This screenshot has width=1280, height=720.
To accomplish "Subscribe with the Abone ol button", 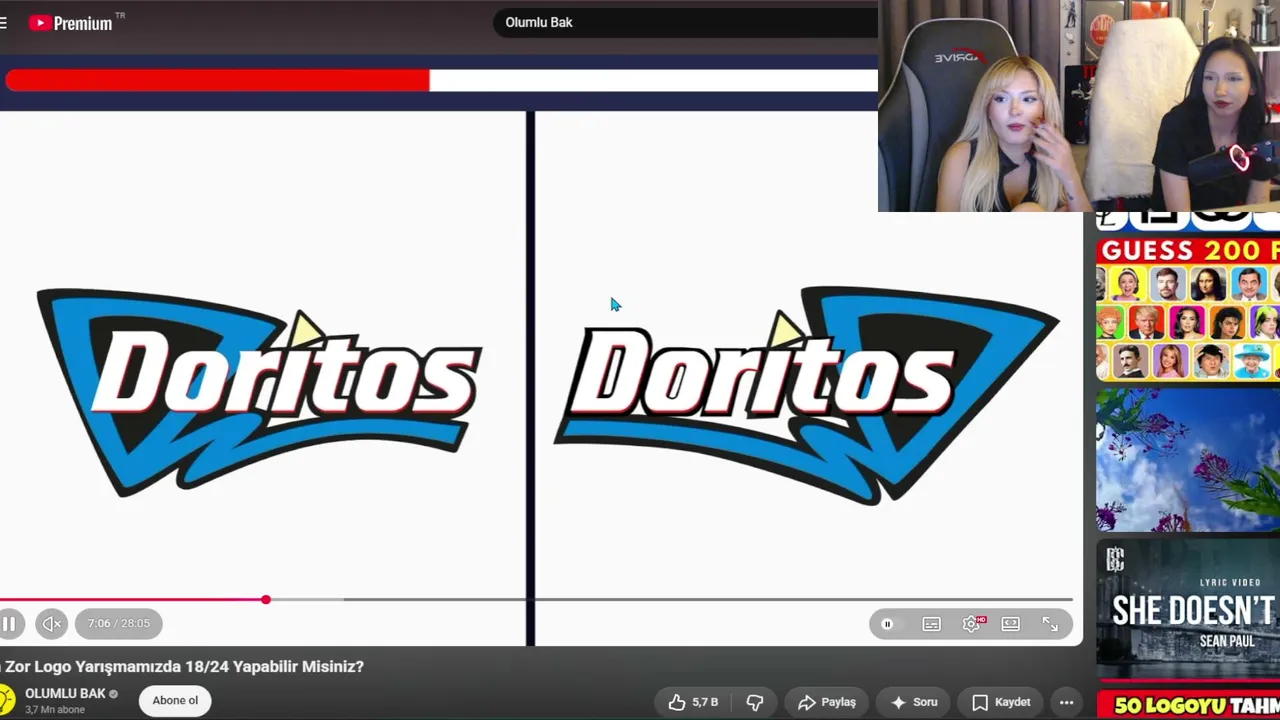I will (175, 701).
